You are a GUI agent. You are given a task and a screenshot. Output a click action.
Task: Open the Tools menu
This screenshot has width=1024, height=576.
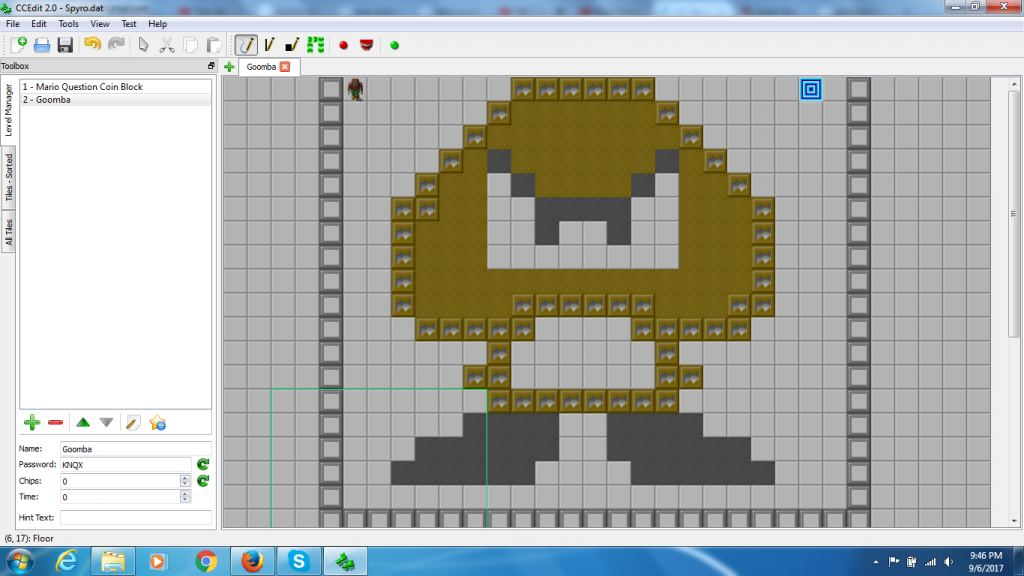pyautogui.click(x=68, y=24)
